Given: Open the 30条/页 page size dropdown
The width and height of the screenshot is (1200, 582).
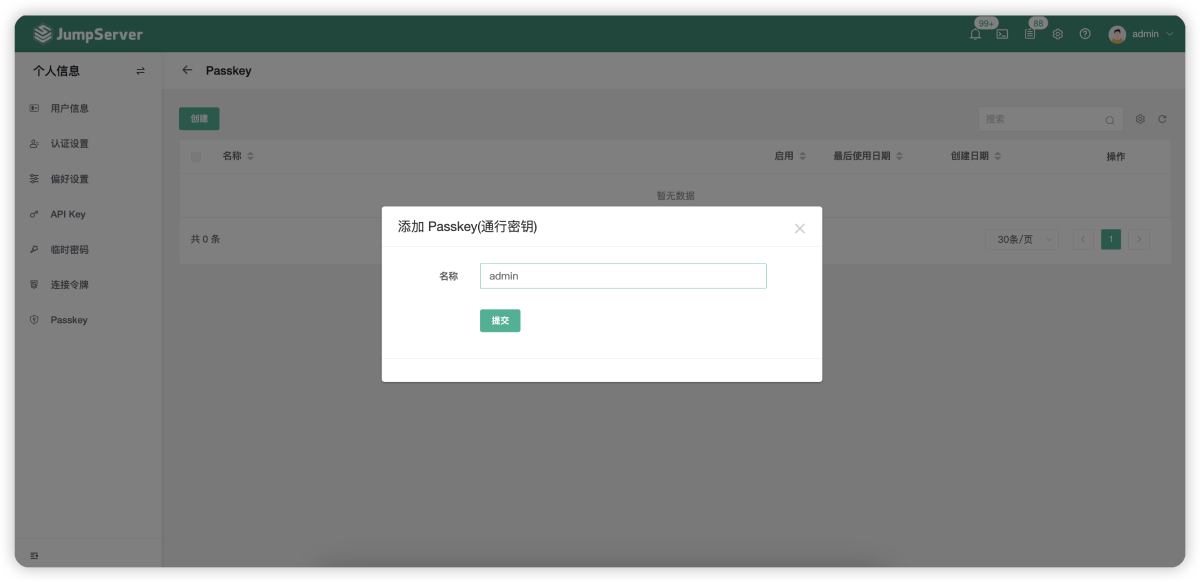Looking at the screenshot, I should click(1021, 239).
